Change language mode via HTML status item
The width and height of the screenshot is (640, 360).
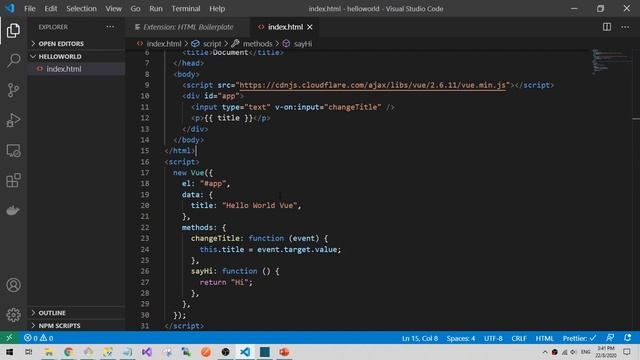pyautogui.click(x=544, y=338)
